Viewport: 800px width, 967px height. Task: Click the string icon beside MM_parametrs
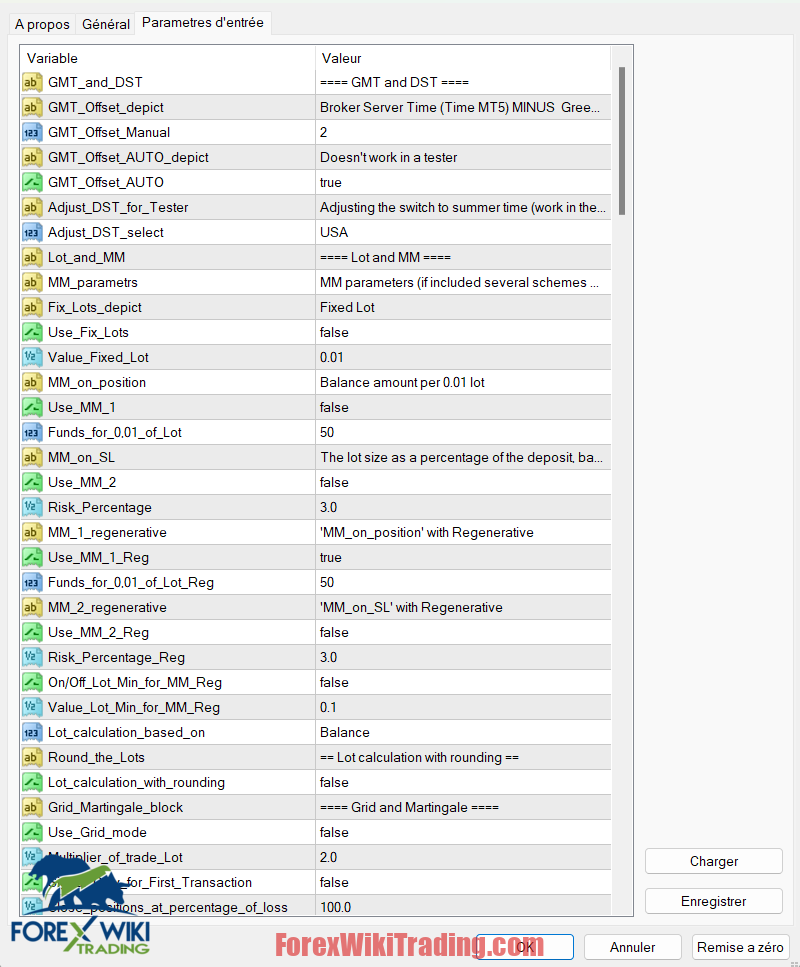[x=32, y=282]
